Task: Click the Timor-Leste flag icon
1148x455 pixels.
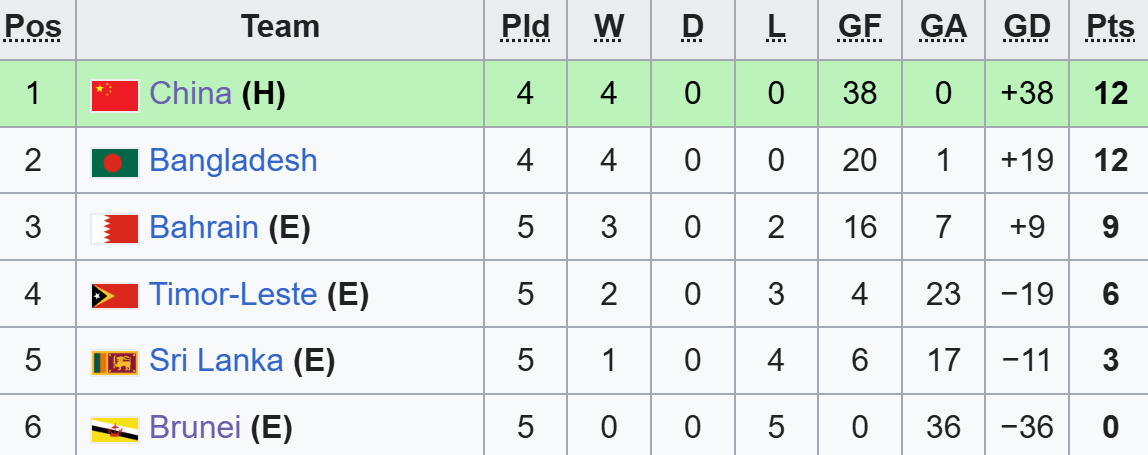Action: point(114,295)
